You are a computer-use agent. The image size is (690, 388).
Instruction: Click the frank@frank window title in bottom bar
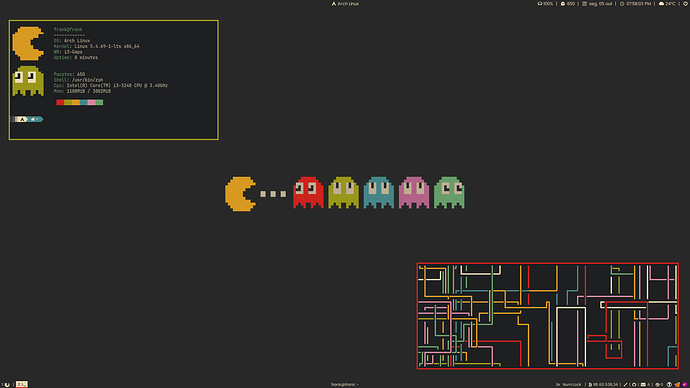click(x=345, y=384)
